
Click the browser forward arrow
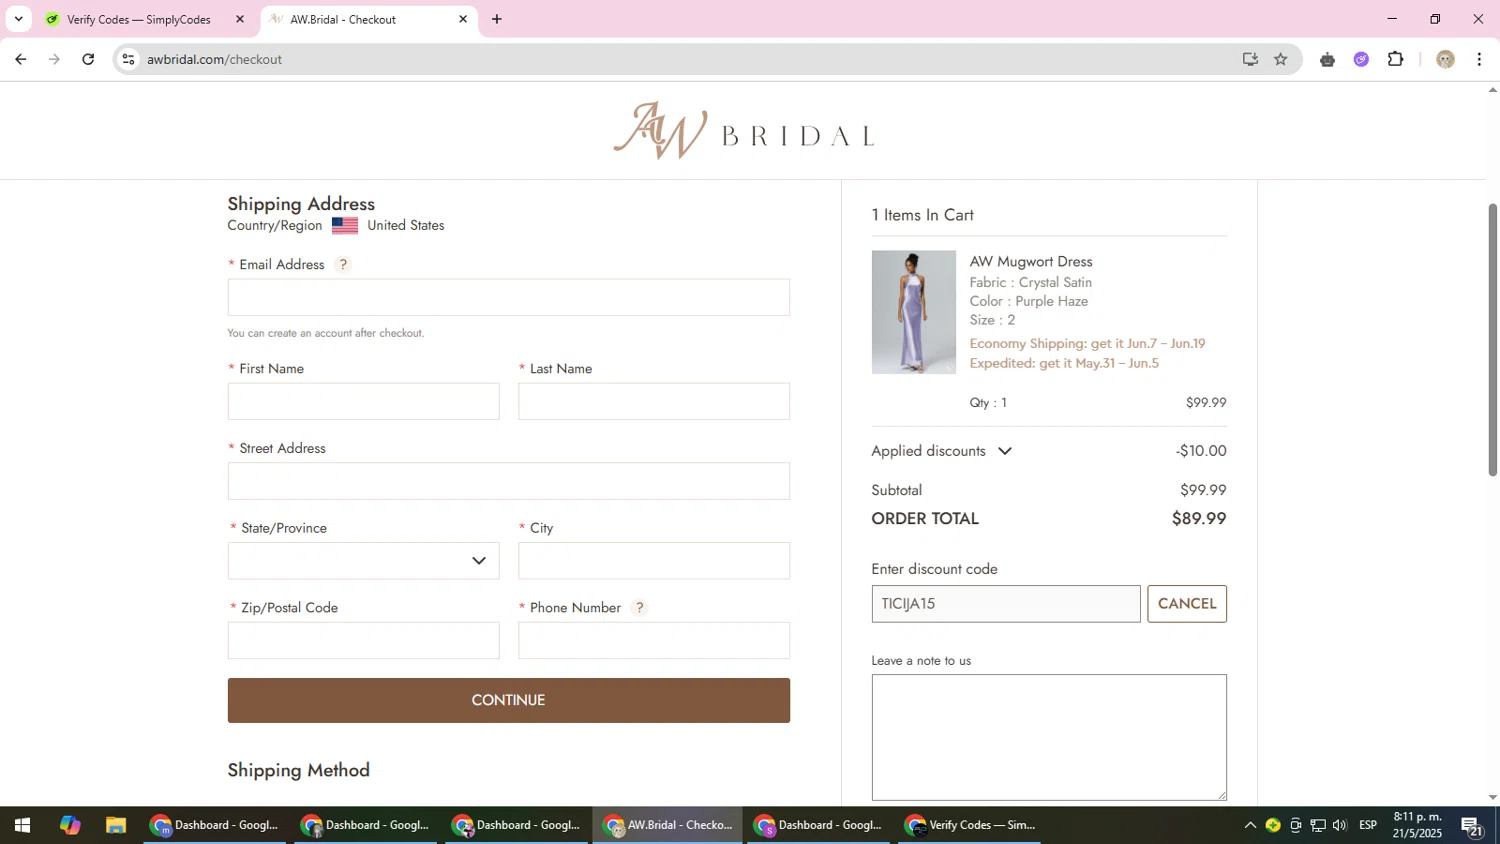pos(54,59)
